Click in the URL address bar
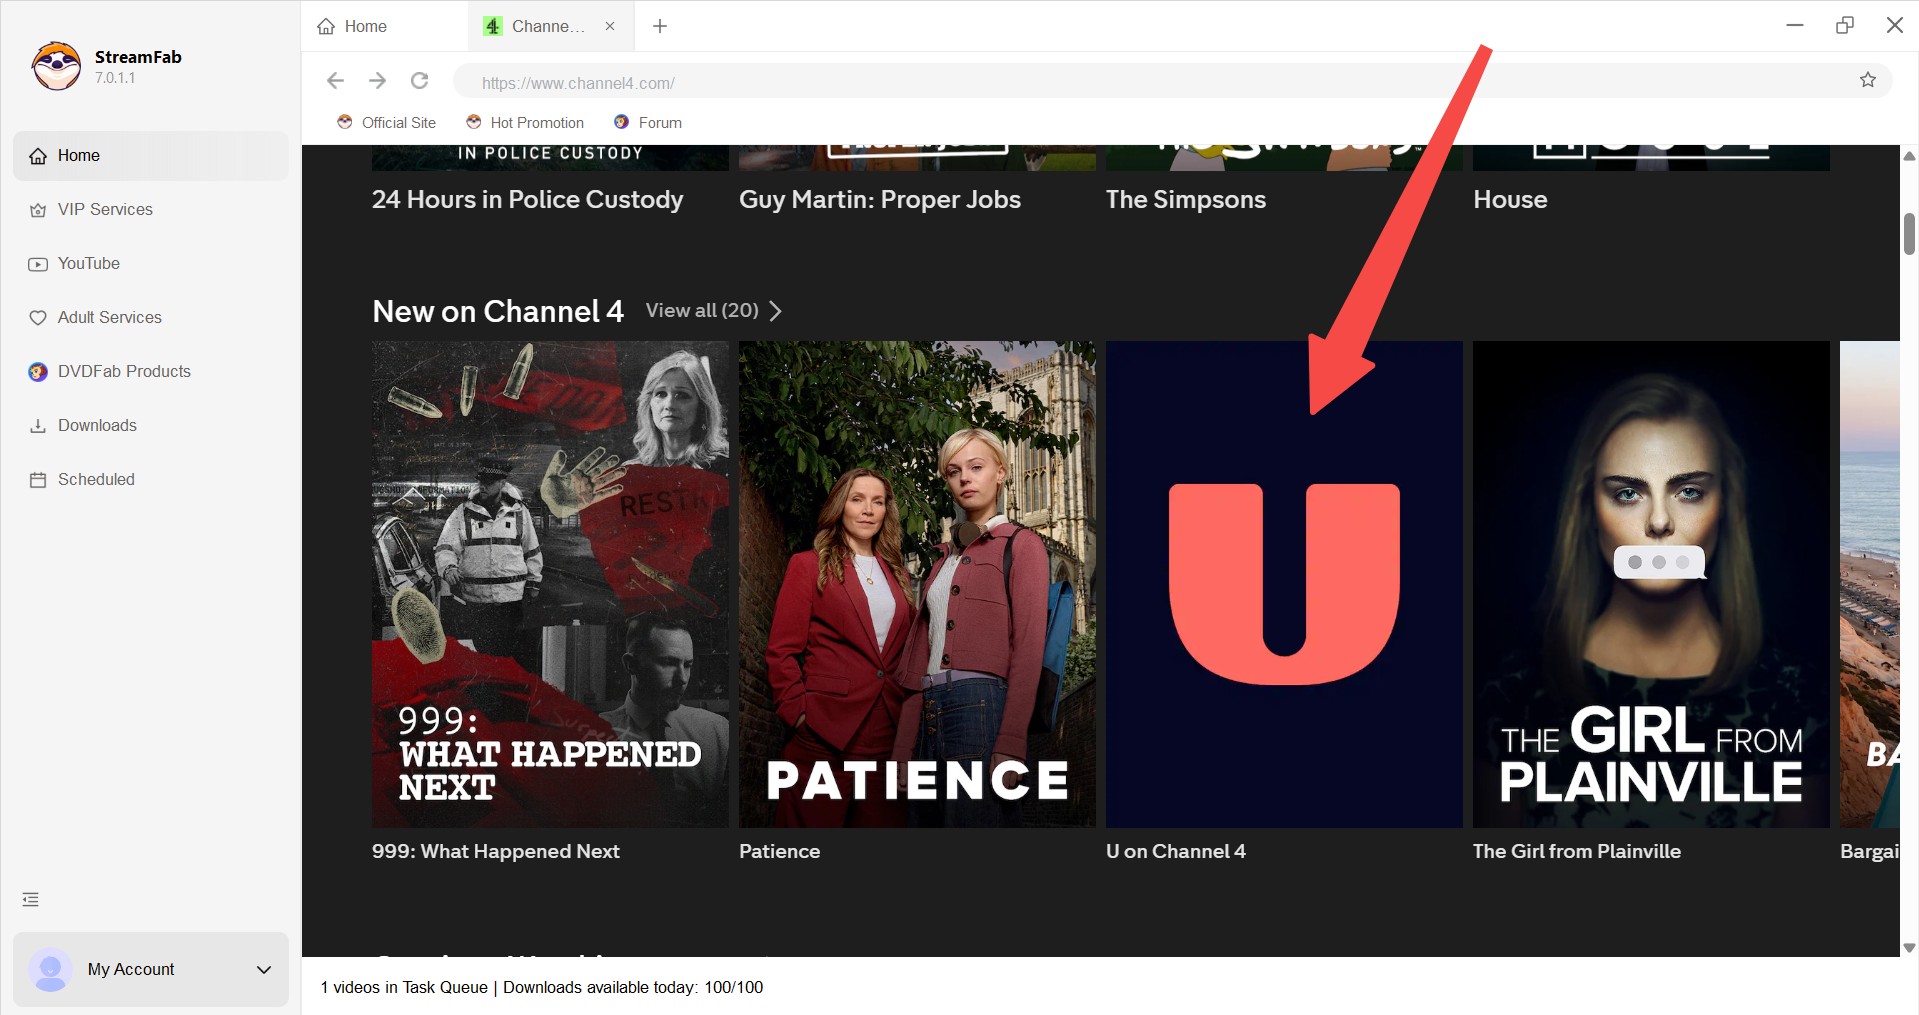The height and width of the screenshot is (1015, 1919). click(900, 82)
